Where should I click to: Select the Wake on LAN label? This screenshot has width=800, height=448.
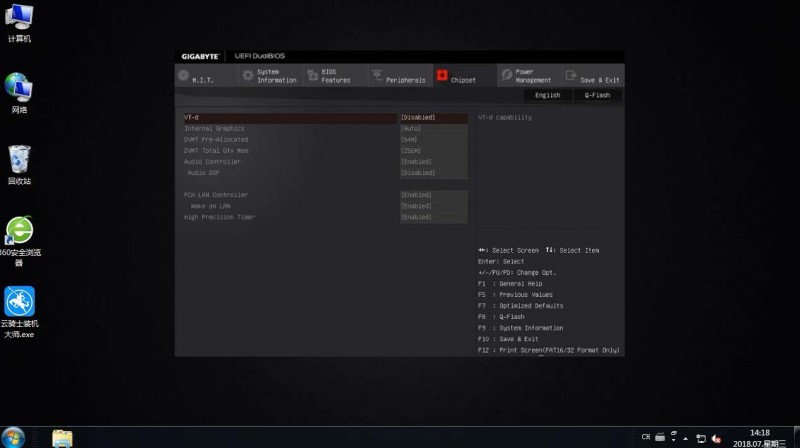[x=210, y=206]
